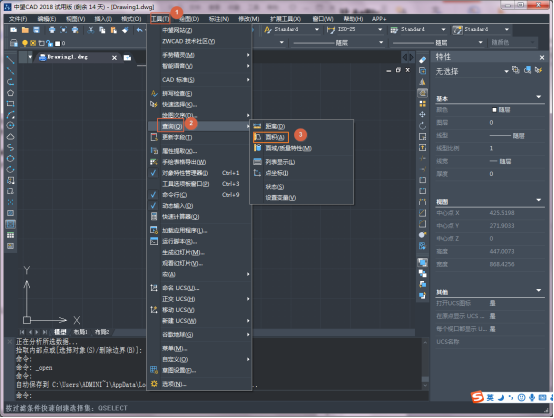Click the Undo arrow icon in toolbar

pyautogui.click(x=140, y=30)
